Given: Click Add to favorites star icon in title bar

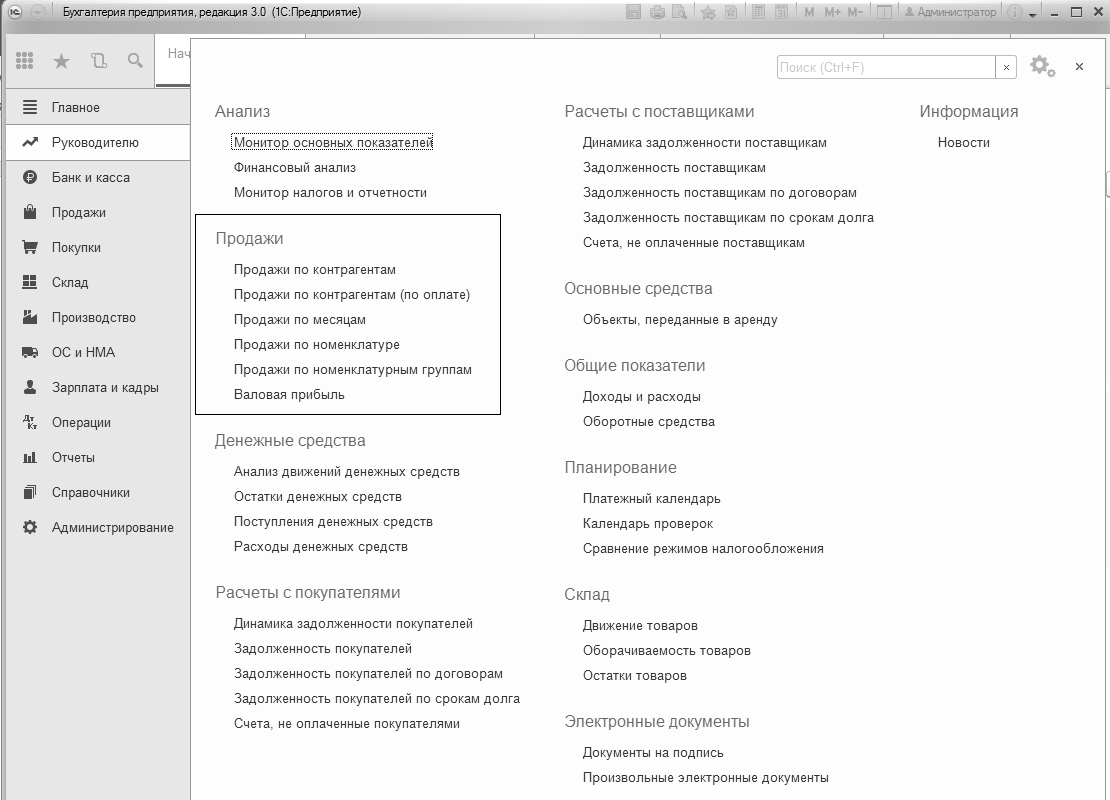Looking at the screenshot, I should coord(708,12).
